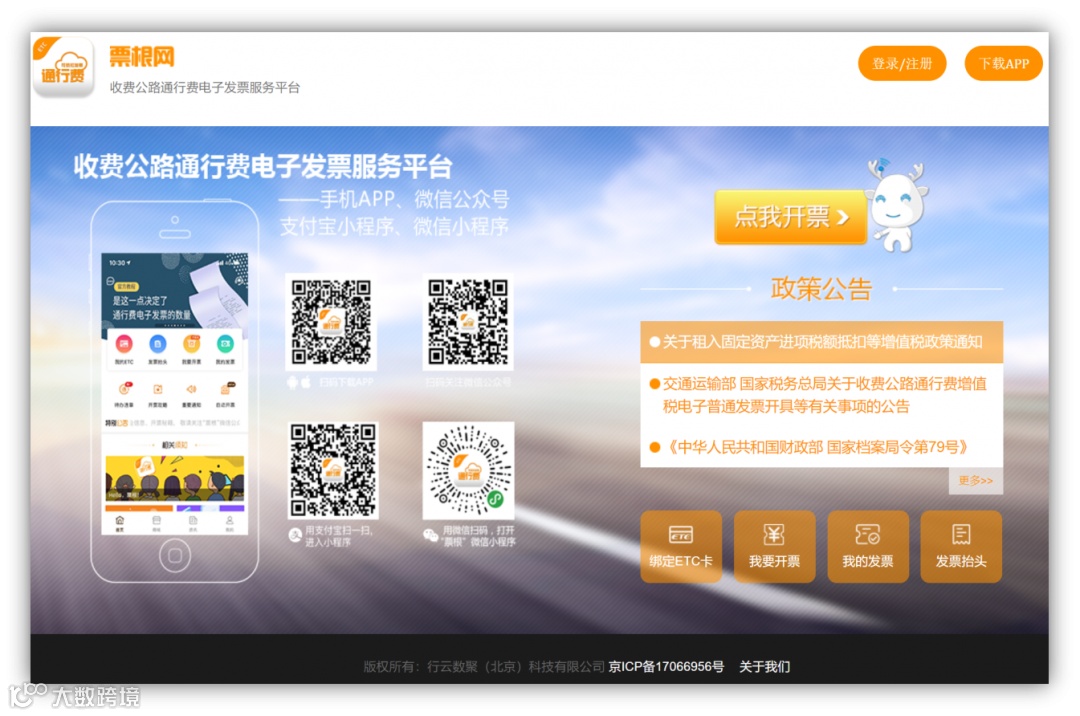Image resolution: width=1080 pixels, height=716 pixels.
Task: Tap the 重要通知 speaker icon in phone mockup
Action: click(x=191, y=390)
